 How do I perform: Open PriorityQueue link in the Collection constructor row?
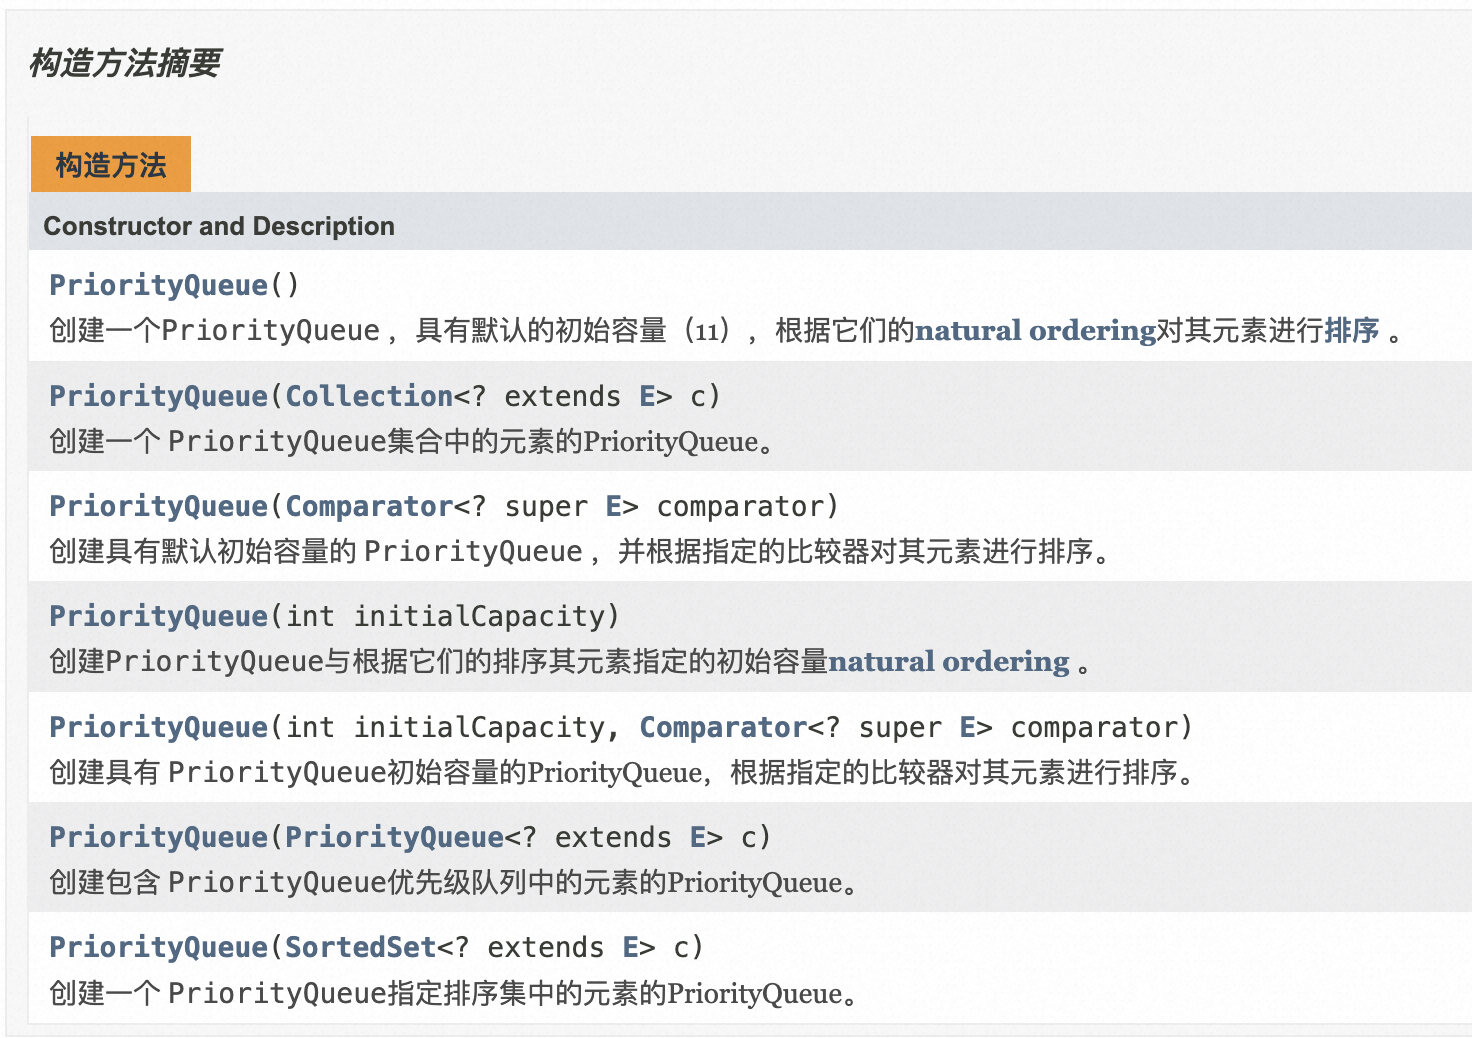[158, 396]
